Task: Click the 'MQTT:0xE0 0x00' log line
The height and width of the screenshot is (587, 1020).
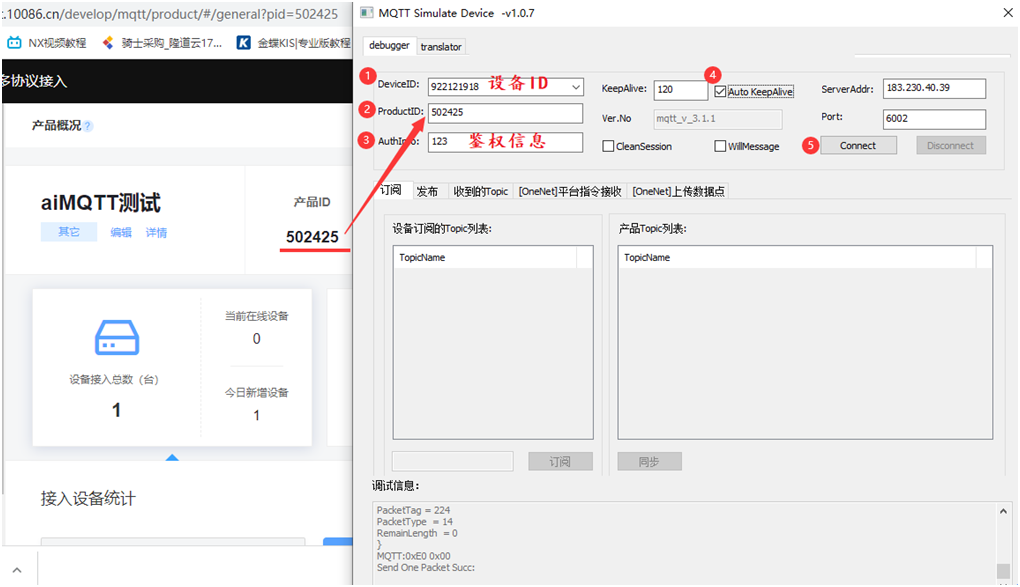Action: (414, 556)
